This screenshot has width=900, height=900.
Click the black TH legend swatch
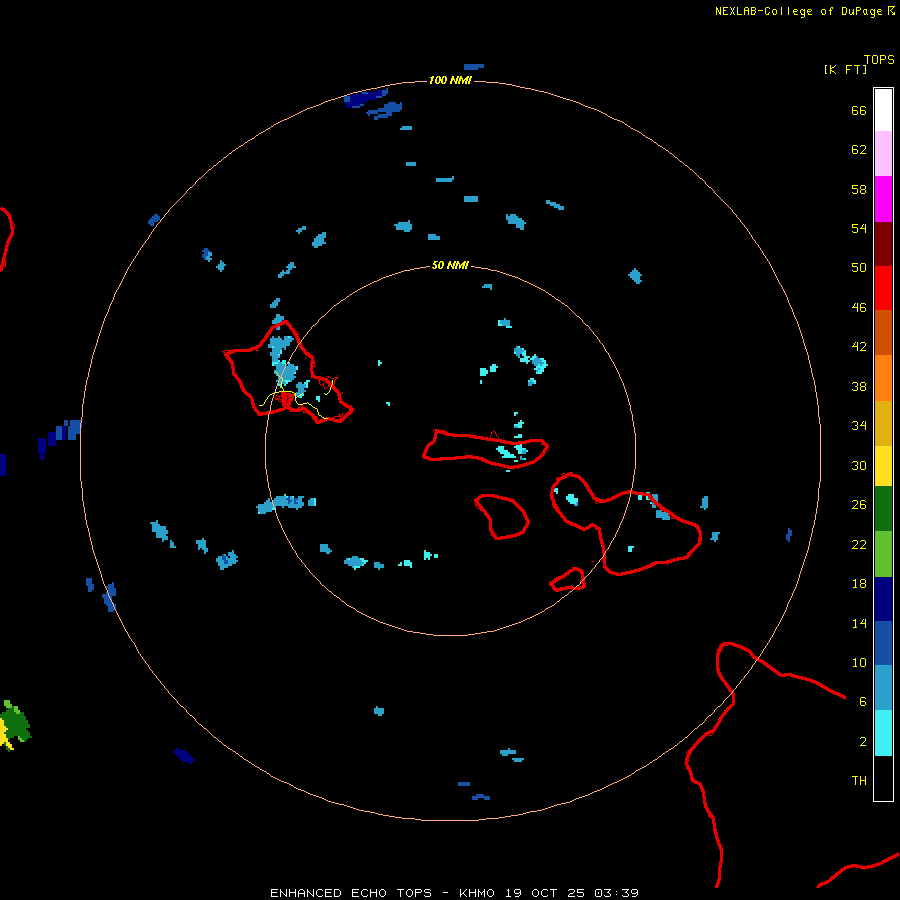pyautogui.click(x=883, y=778)
